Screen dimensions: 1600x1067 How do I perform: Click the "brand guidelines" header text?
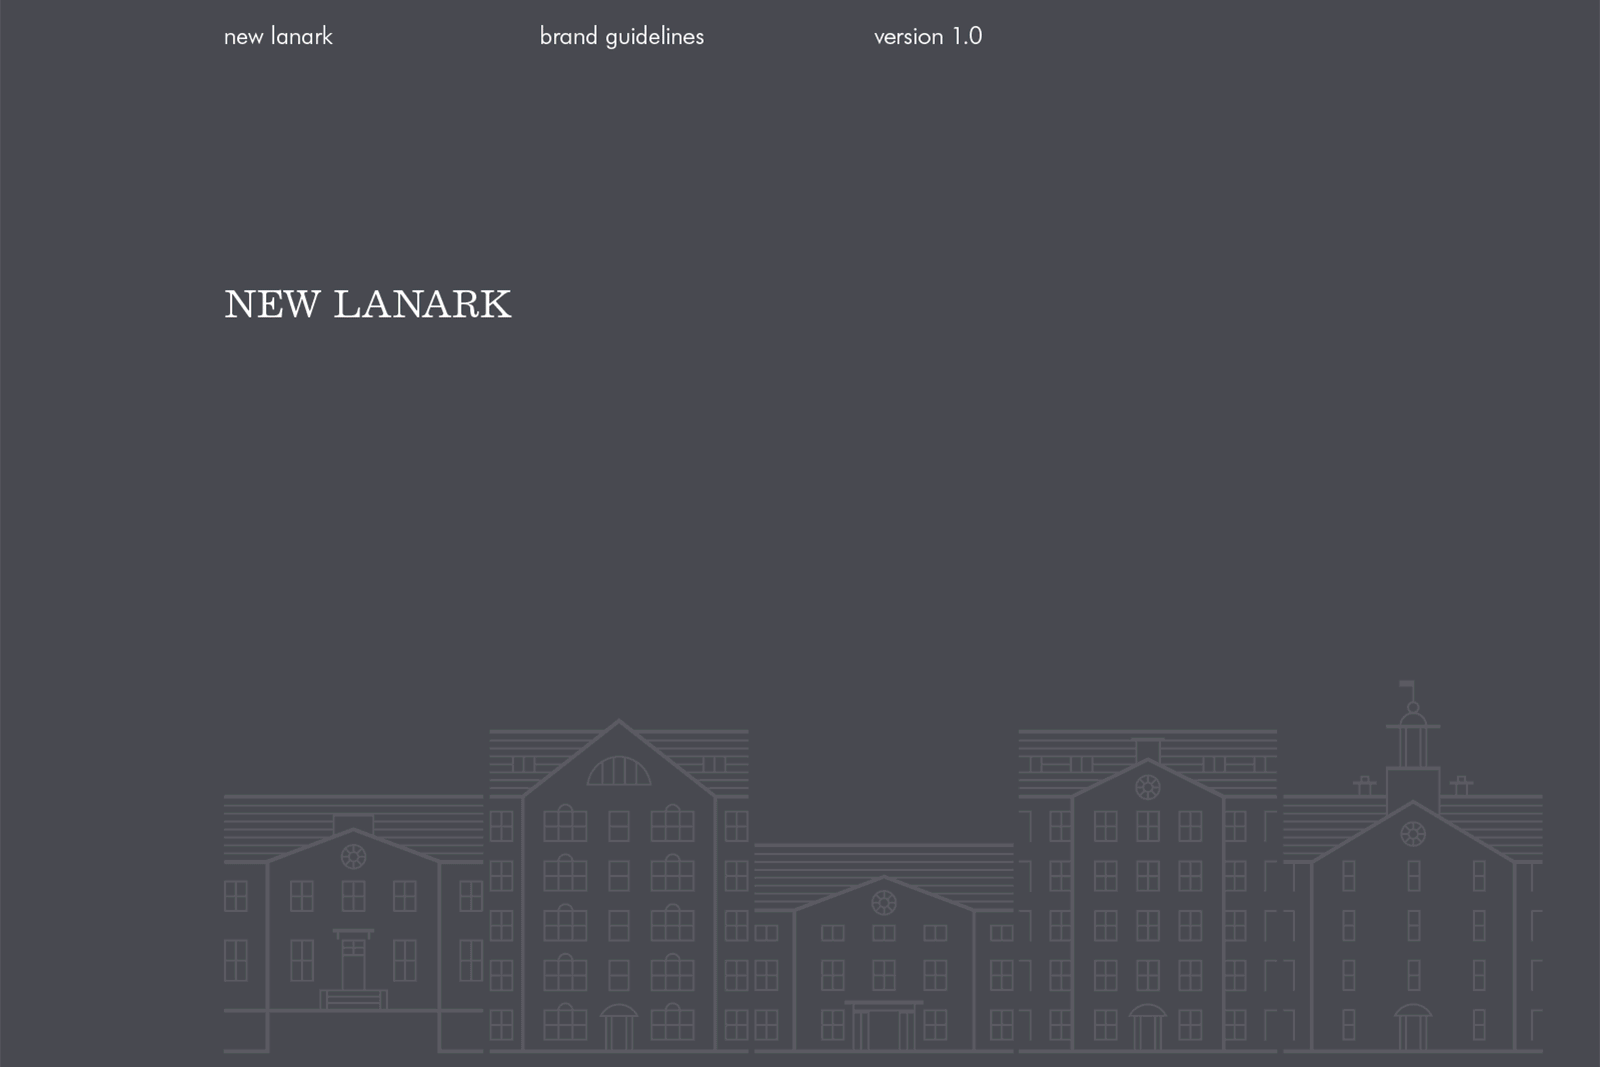622,37
